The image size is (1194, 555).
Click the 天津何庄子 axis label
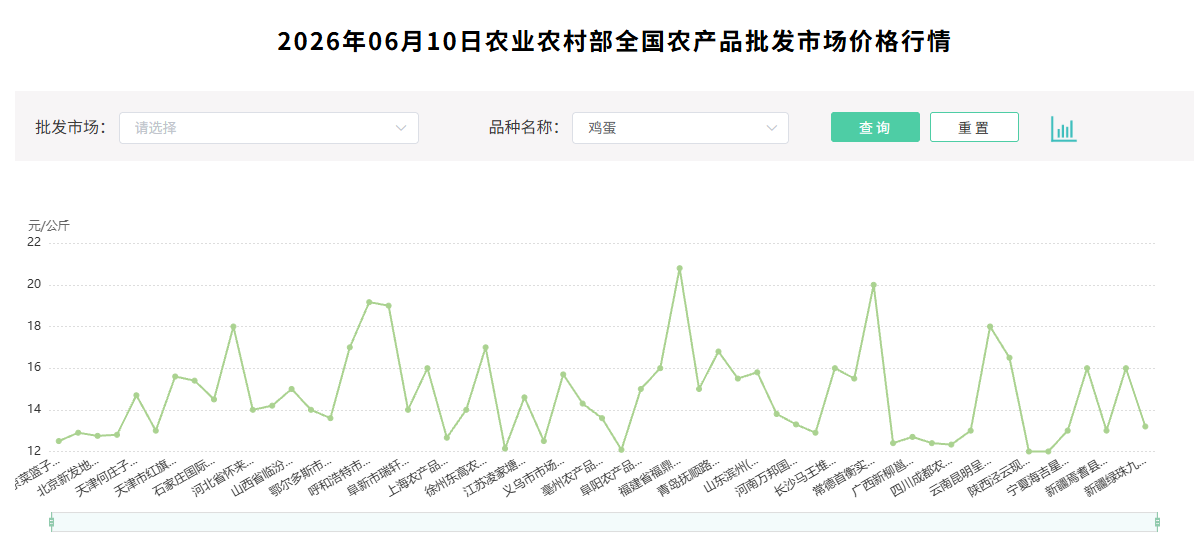[x=109, y=476]
